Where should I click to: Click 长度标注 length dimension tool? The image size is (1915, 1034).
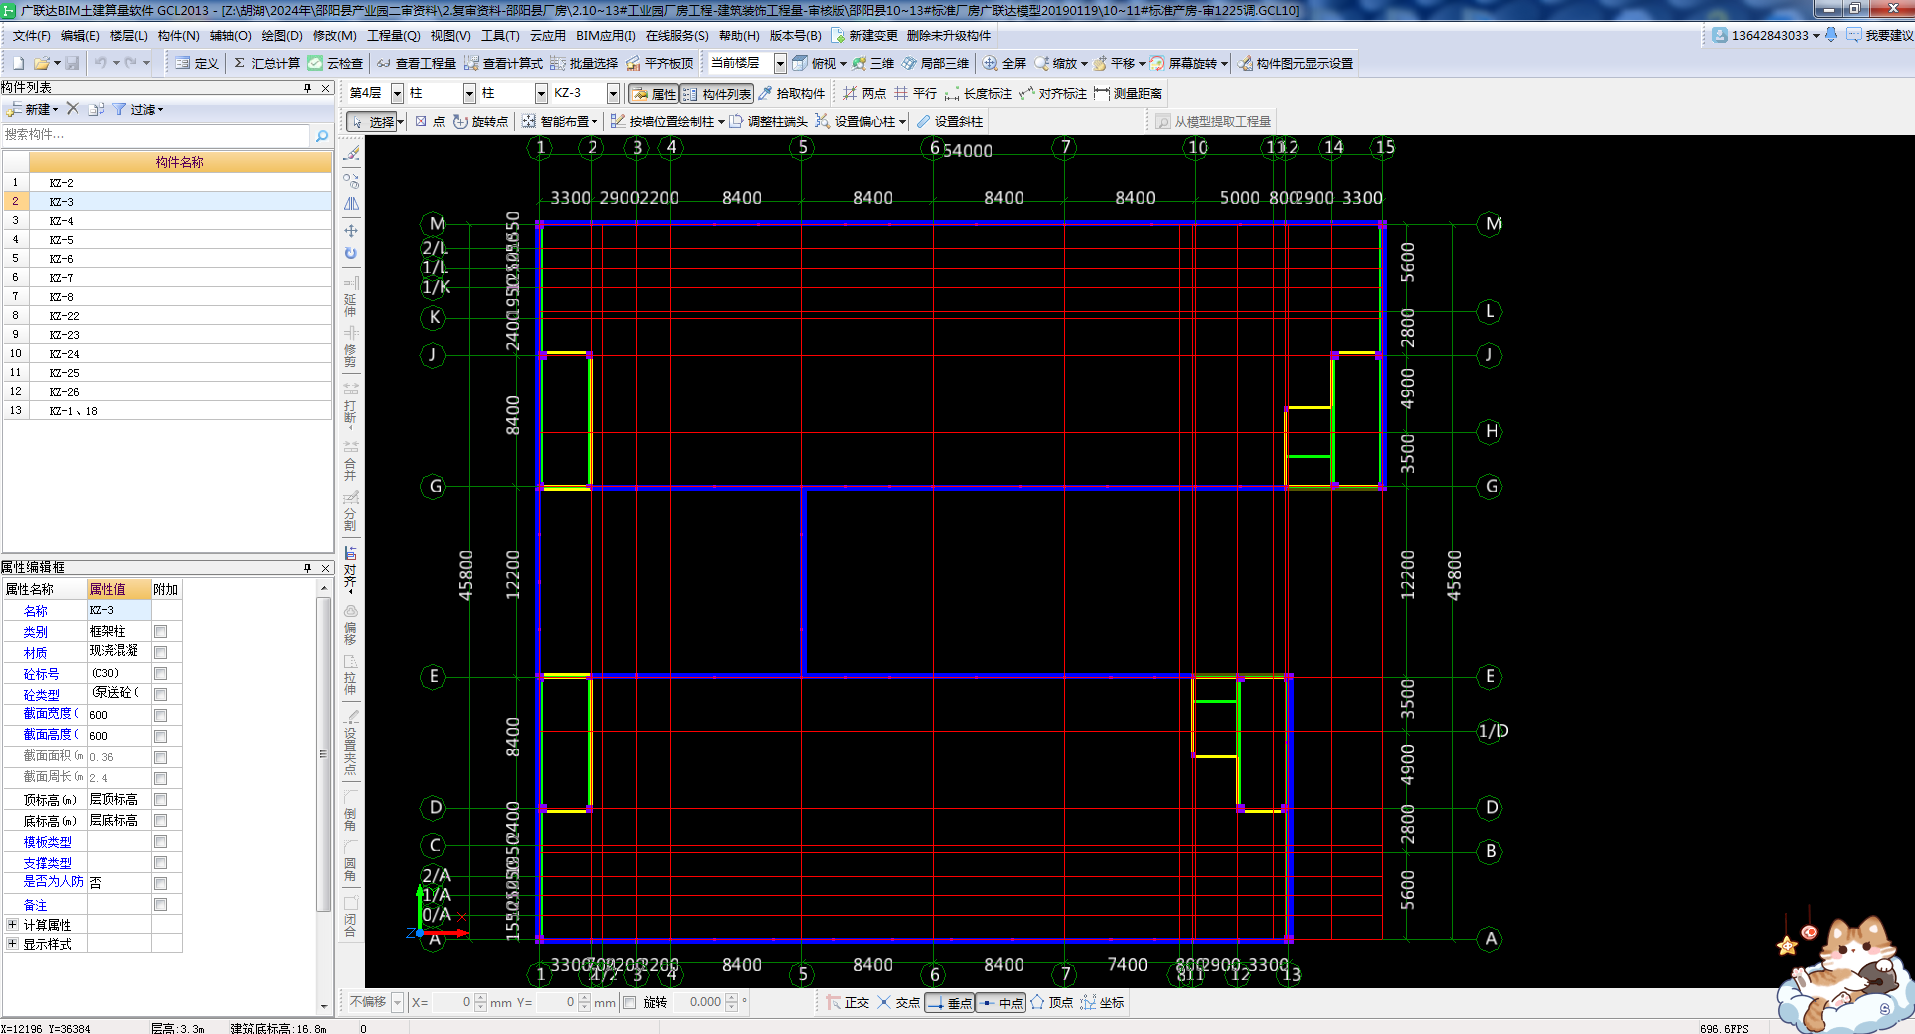[978, 93]
